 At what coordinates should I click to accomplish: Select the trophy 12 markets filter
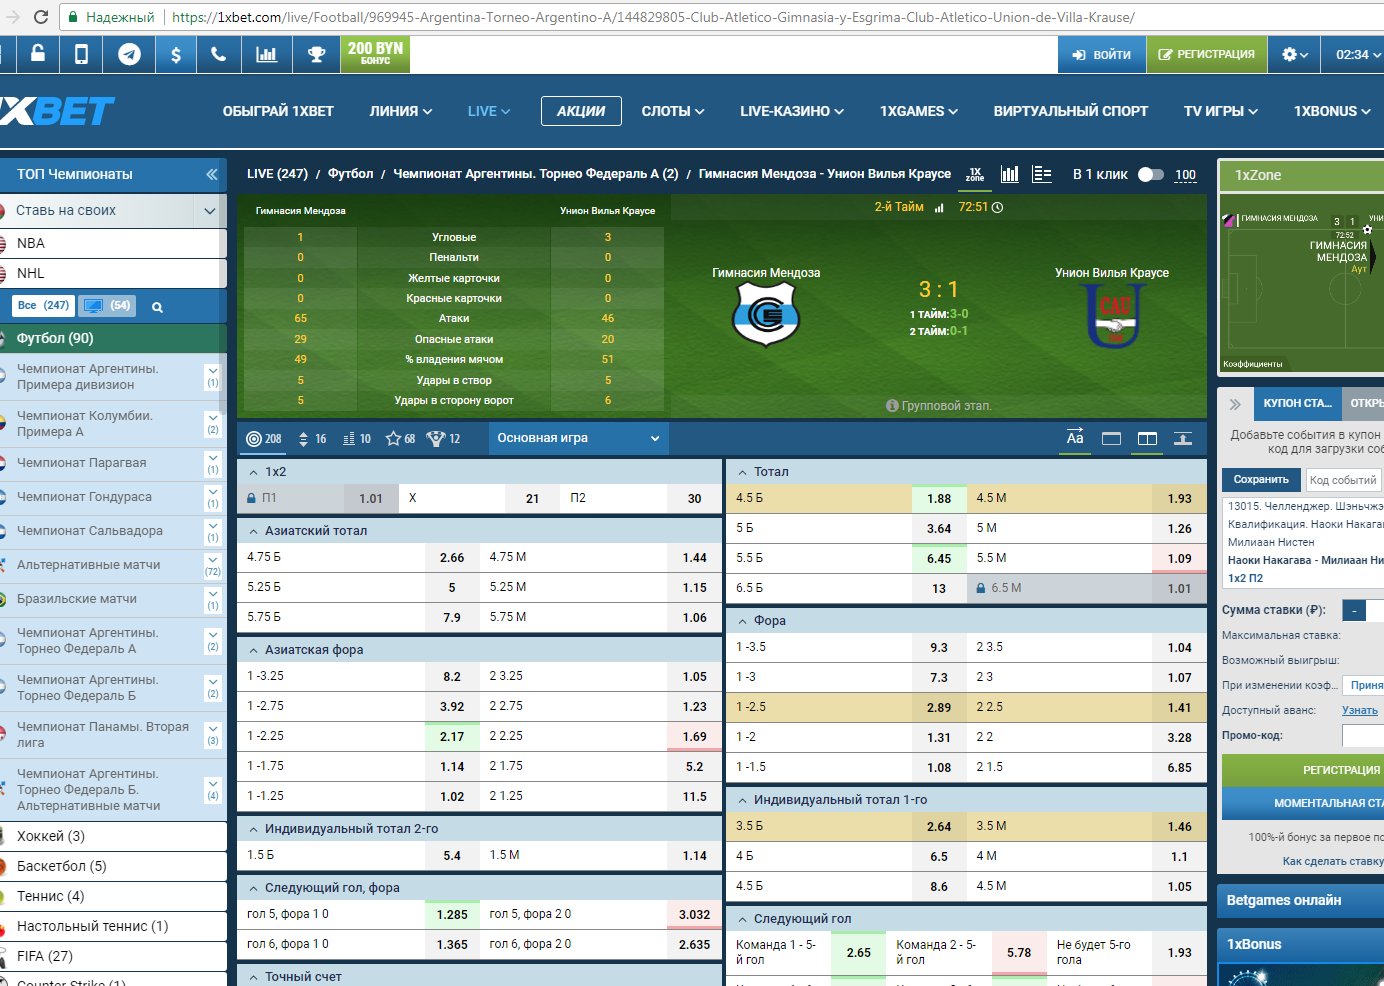[443, 439]
